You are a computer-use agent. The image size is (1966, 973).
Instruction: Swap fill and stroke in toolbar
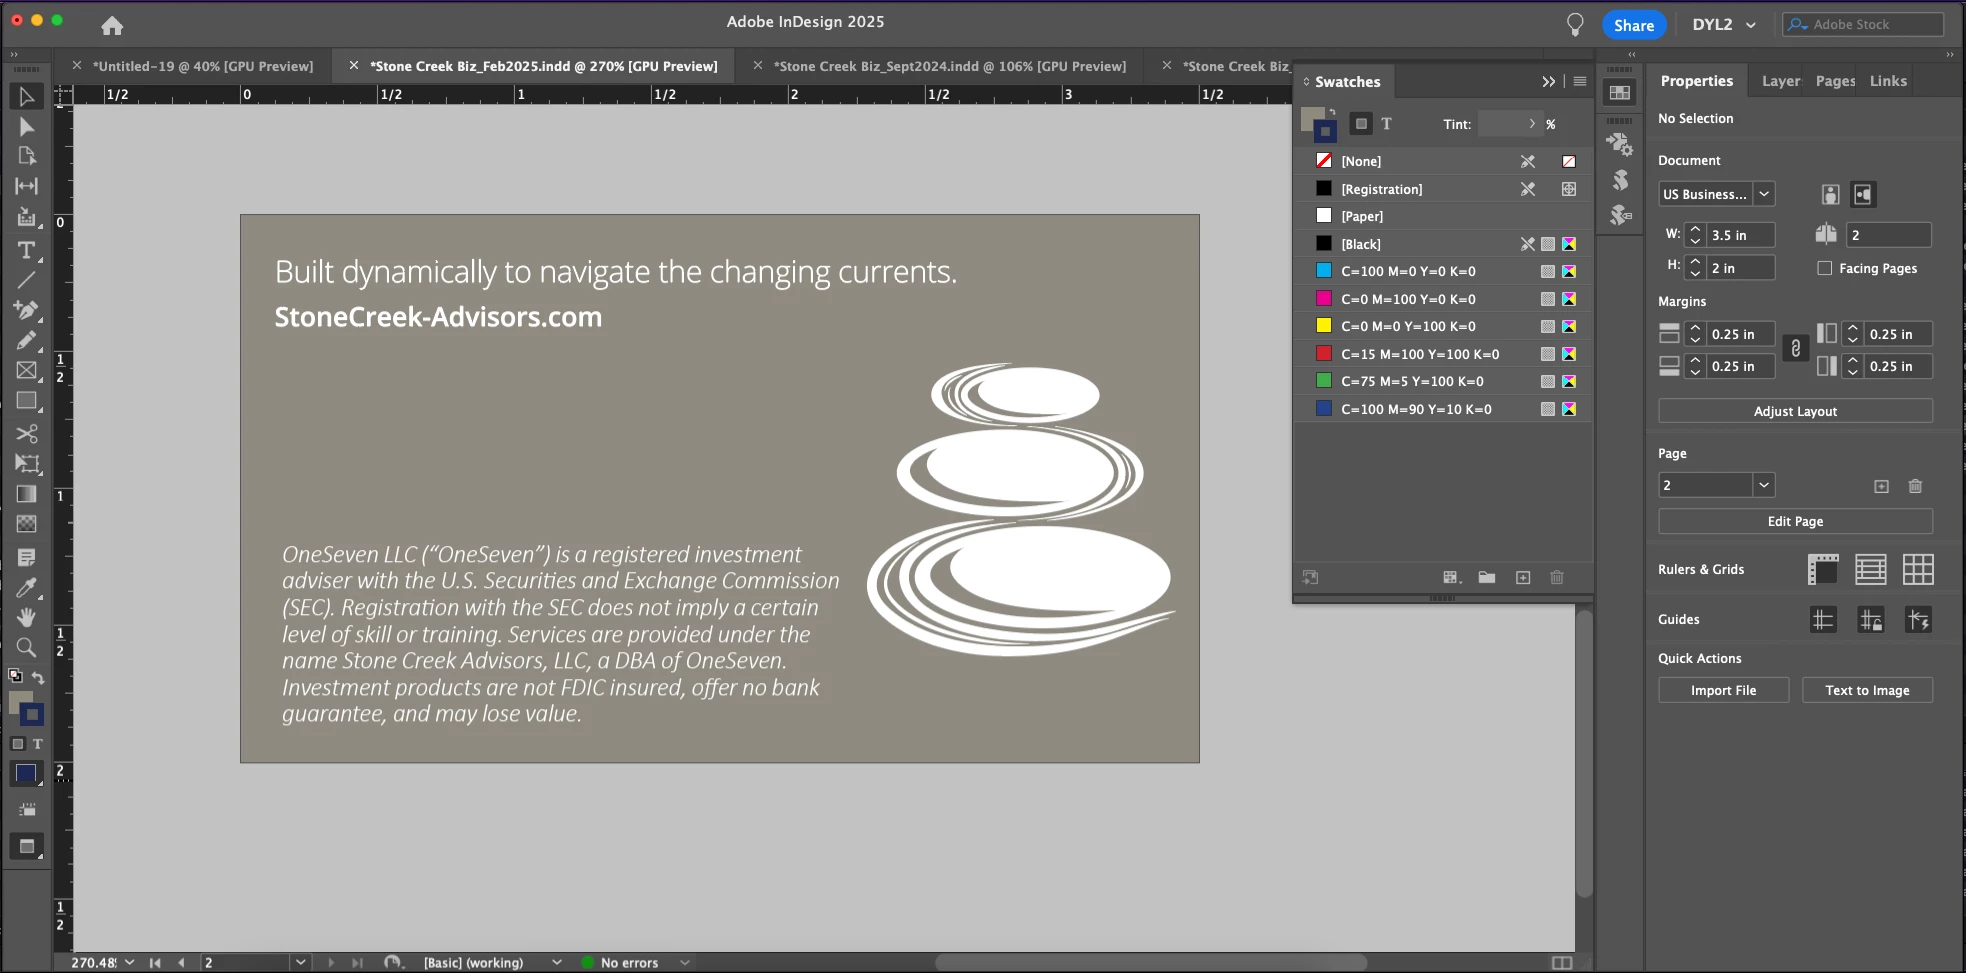click(x=38, y=678)
